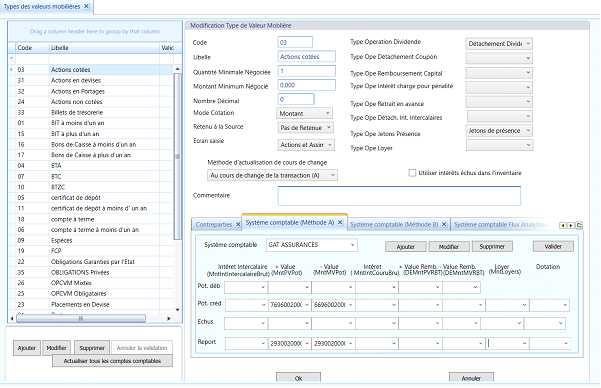Toggle Utiliser intérêts échus dans l'inventaire

tap(412, 173)
